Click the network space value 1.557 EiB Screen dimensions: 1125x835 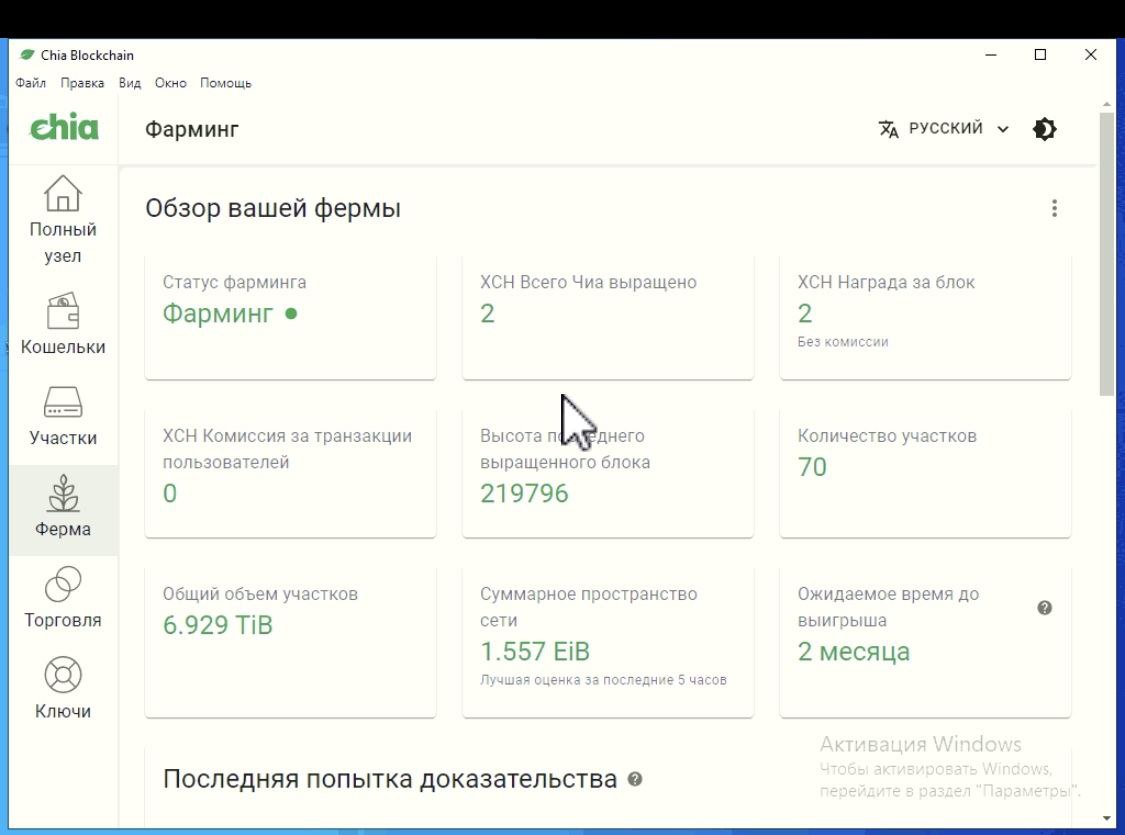535,651
